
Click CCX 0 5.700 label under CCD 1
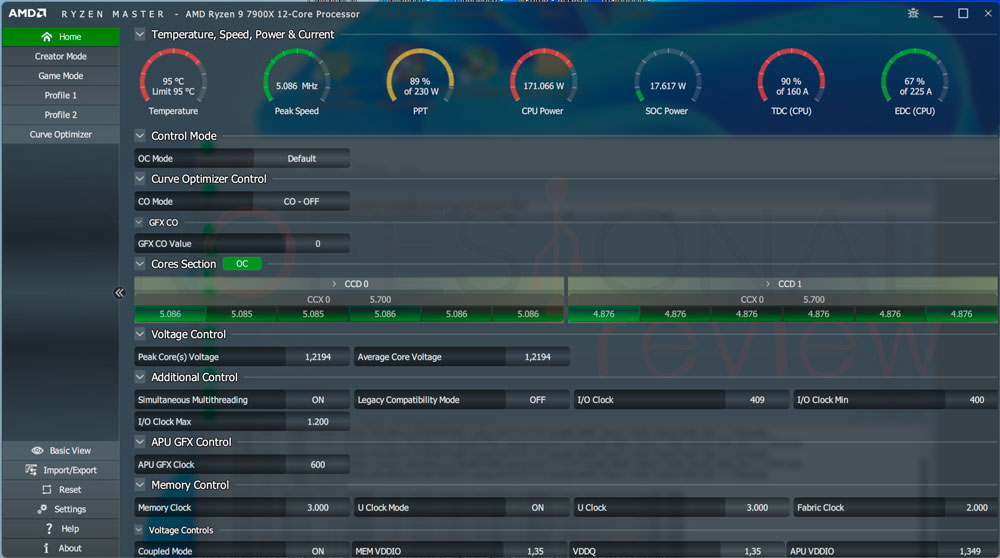click(783, 299)
